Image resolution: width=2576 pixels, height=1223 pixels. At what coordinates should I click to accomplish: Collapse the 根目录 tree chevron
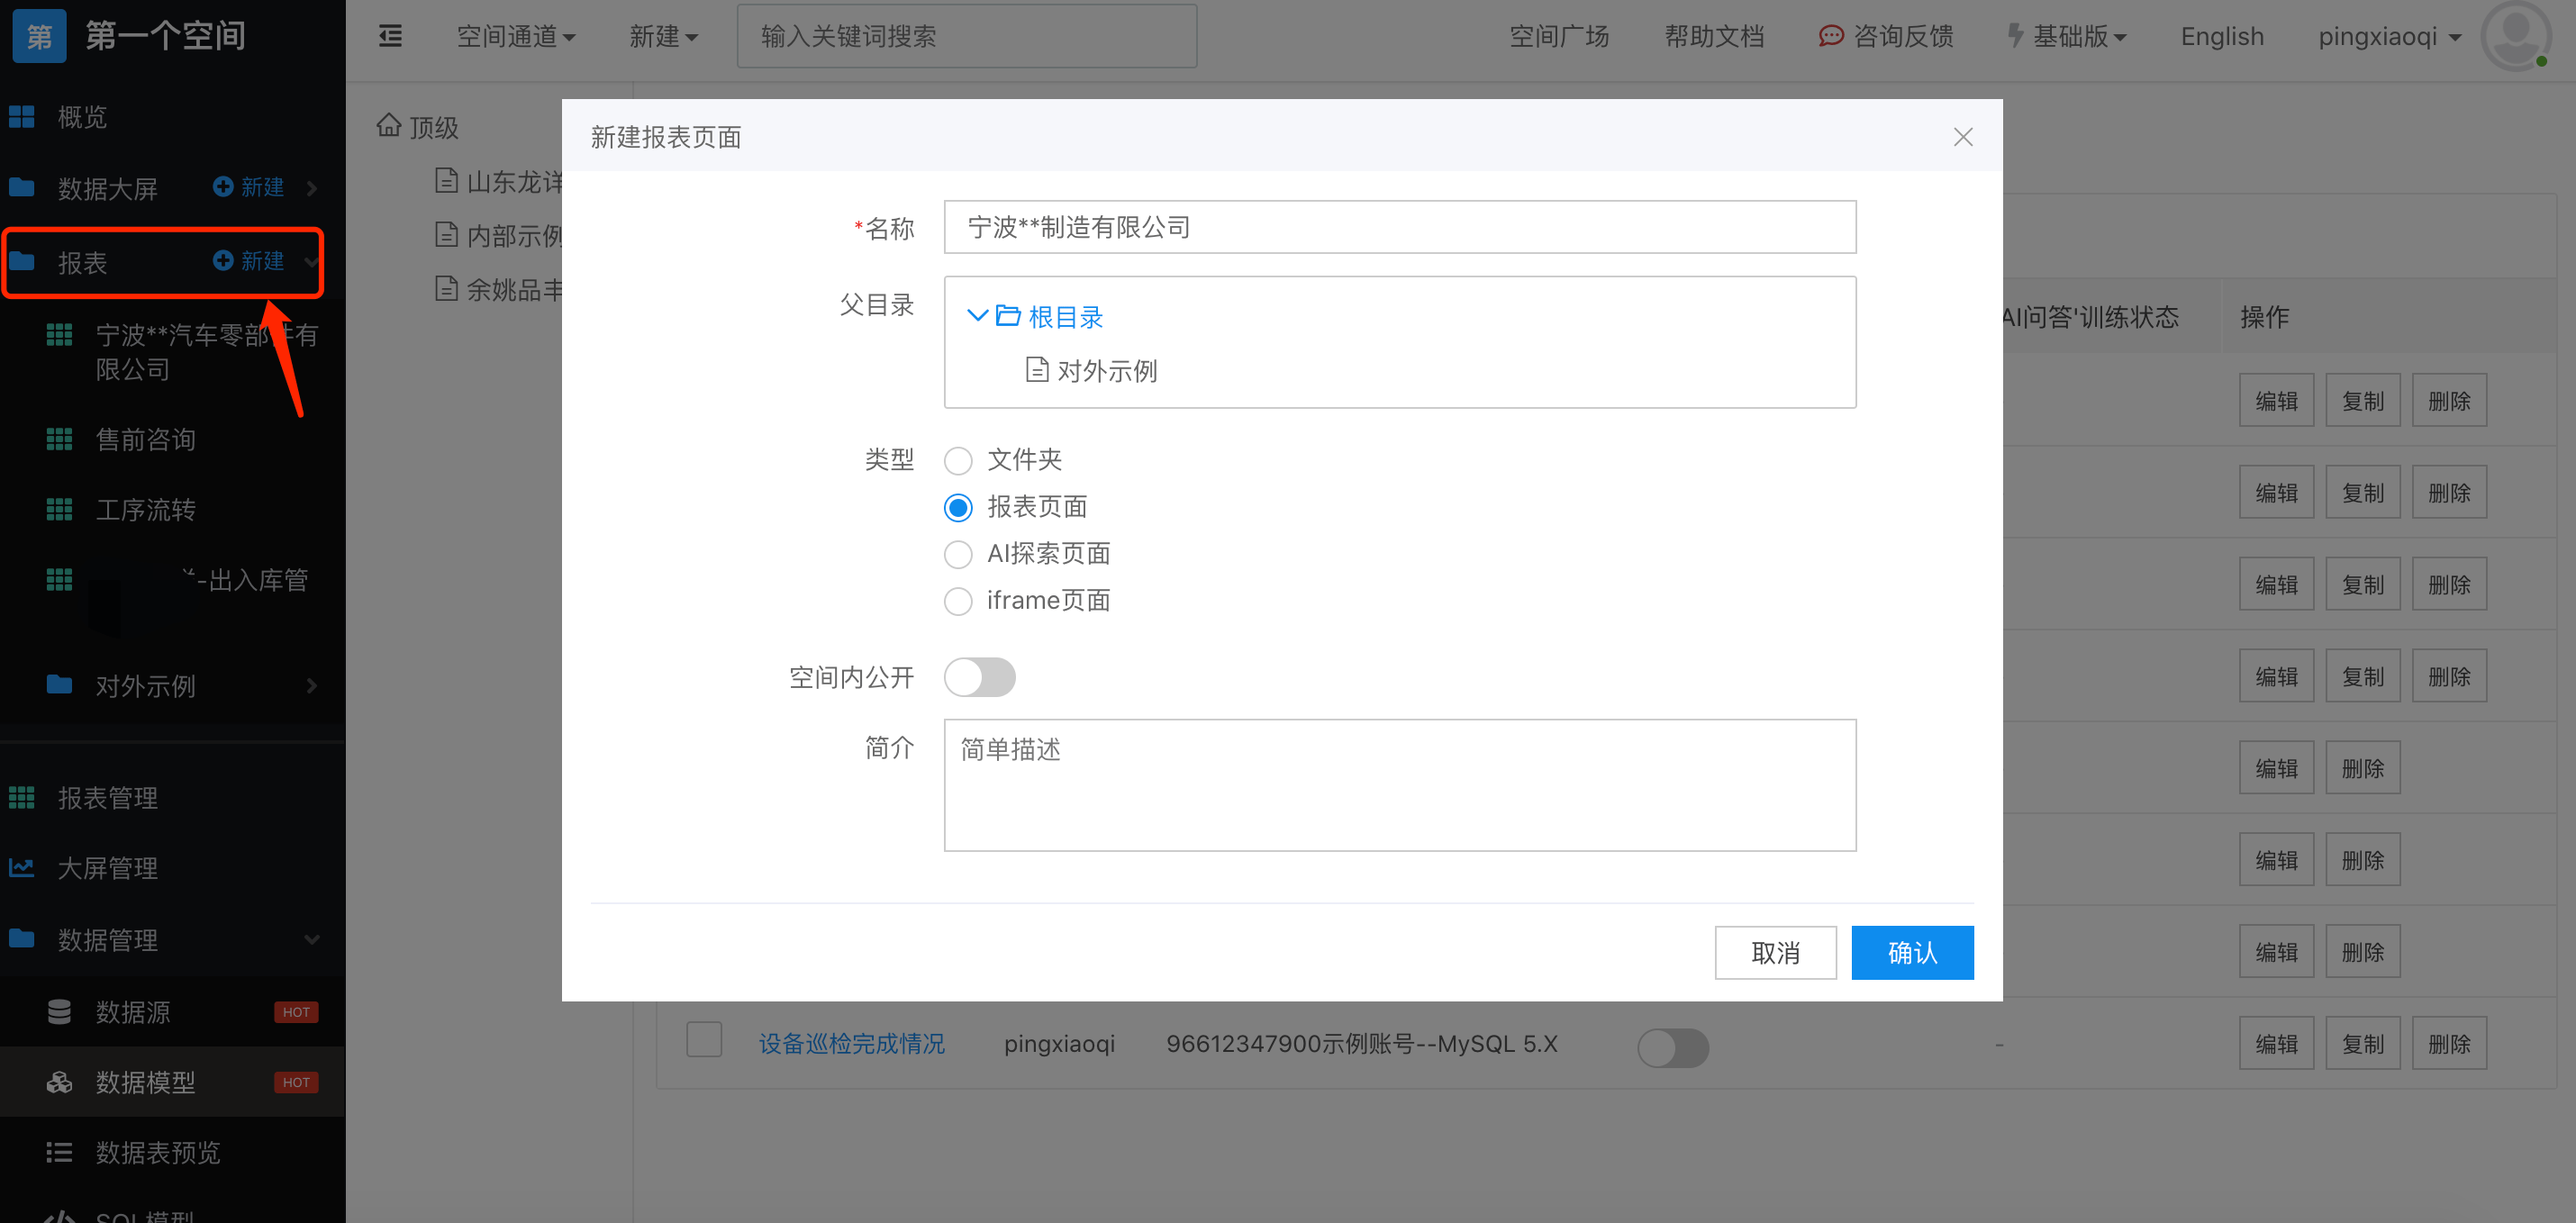tap(977, 316)
